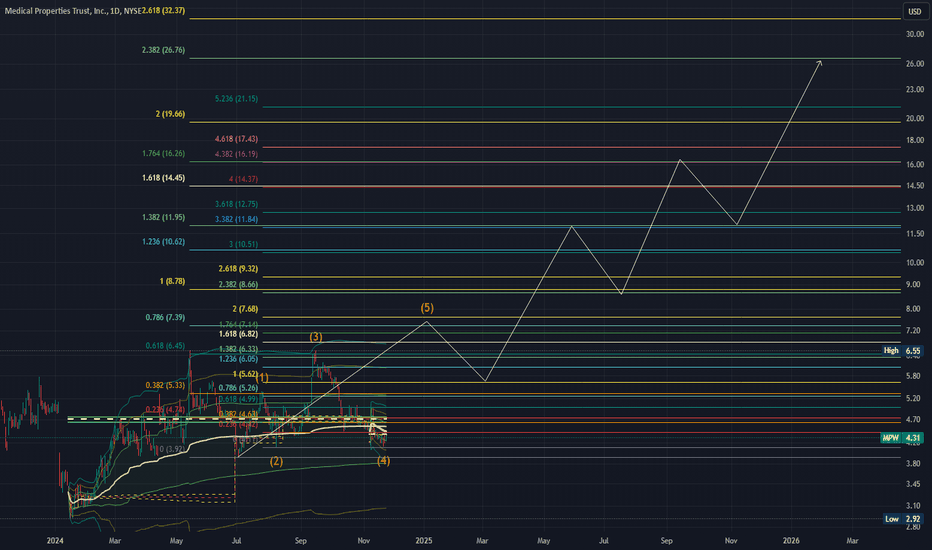Screen dimensions: 932x550
Task: Select the 3.618 (12.75) extension label
Action: pyautogui.click(x=237, y=204)
